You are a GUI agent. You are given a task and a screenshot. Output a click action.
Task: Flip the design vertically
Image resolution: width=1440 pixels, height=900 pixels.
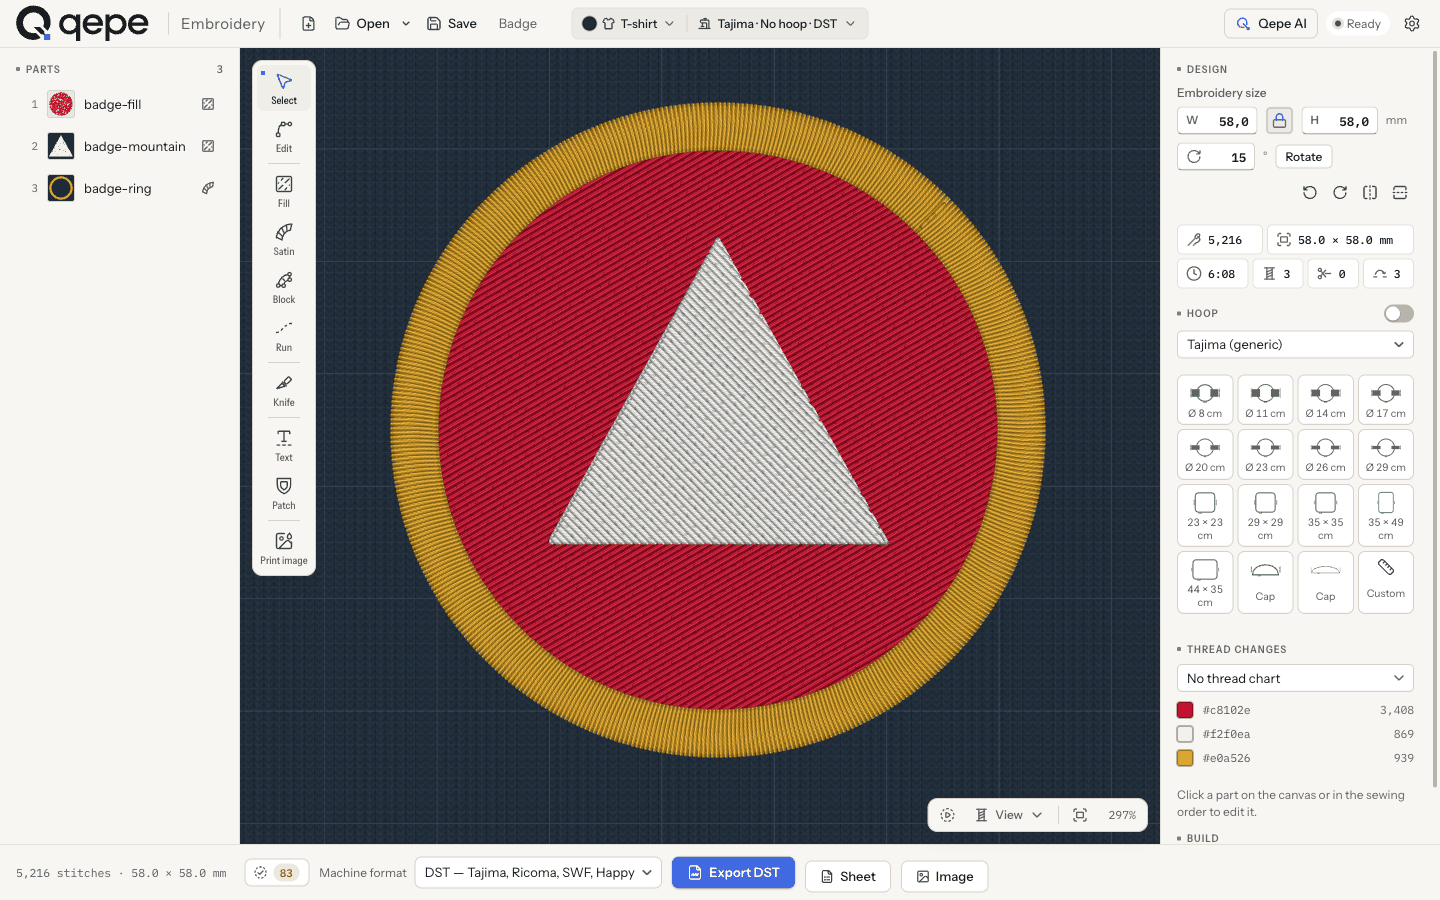click(x=1400, y=192)
